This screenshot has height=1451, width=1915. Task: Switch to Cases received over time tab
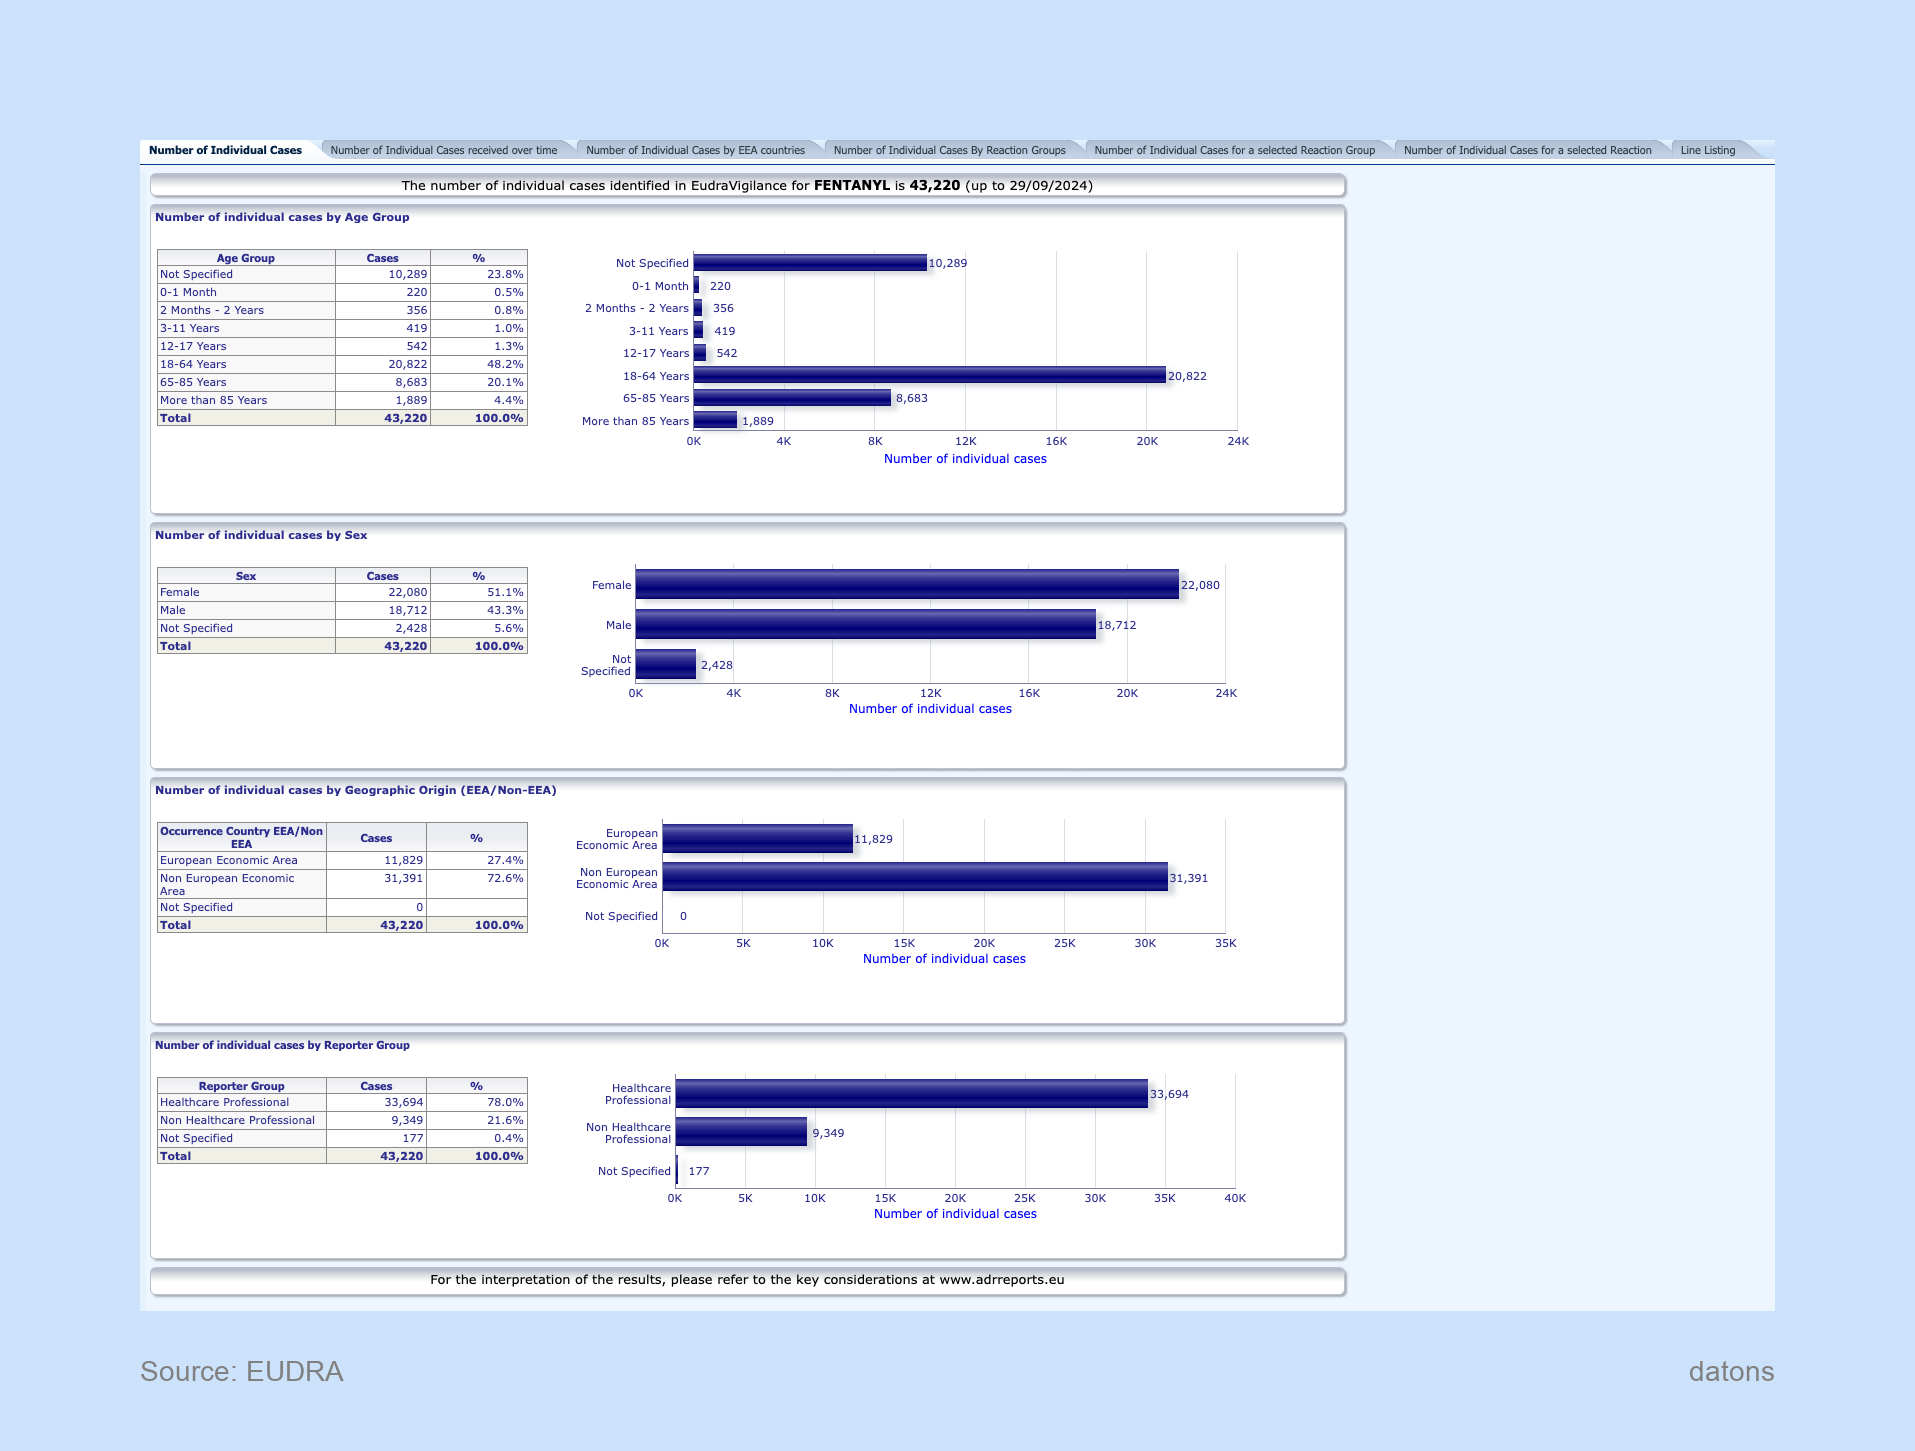pos(443,150)
